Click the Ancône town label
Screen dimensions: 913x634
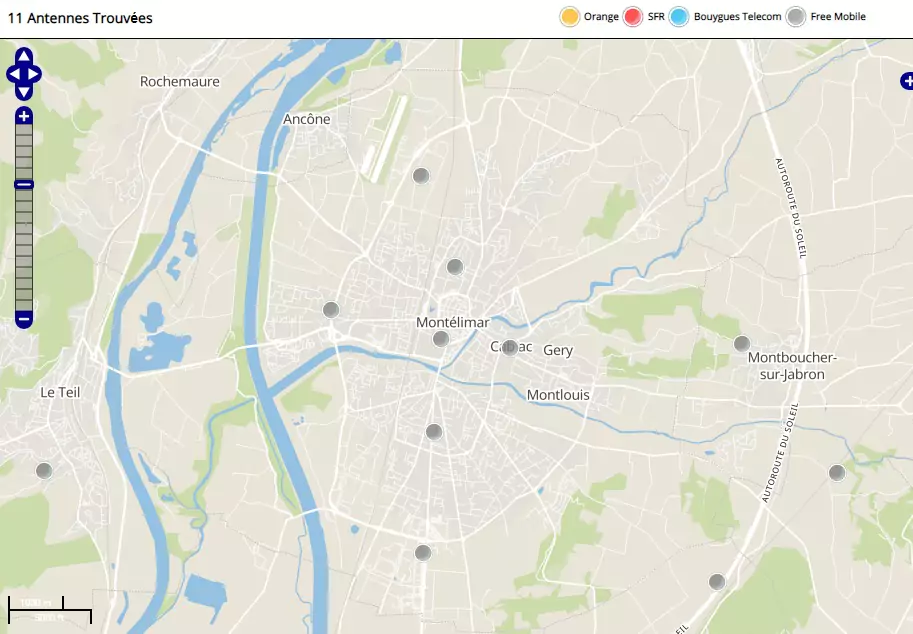[x=306, y=119]
